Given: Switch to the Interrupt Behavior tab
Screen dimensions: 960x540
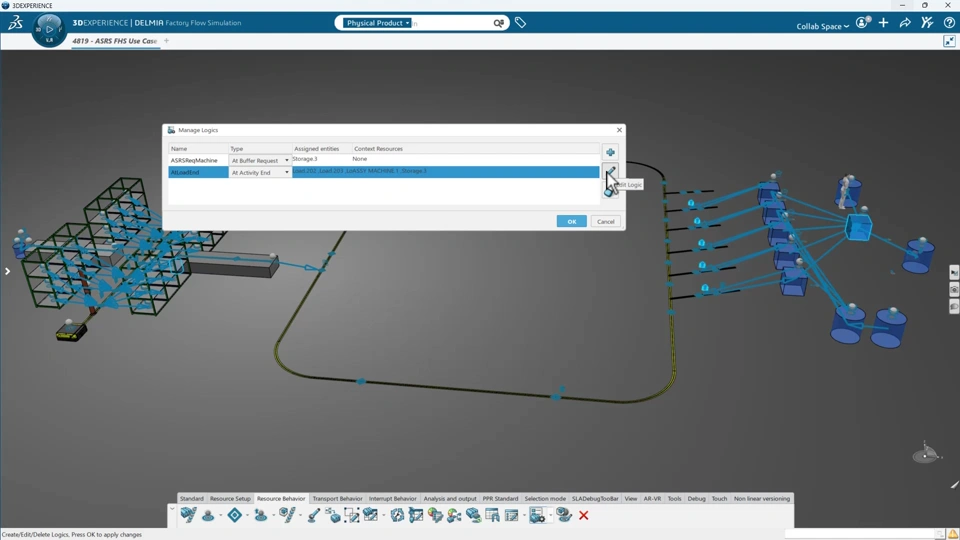Looking at the screenshot, I should 392,499.
